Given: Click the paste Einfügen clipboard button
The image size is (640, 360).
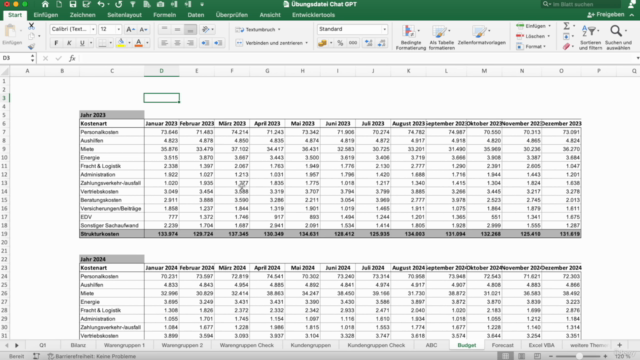Looking at the screenshot, I should [x=12, y=35].
